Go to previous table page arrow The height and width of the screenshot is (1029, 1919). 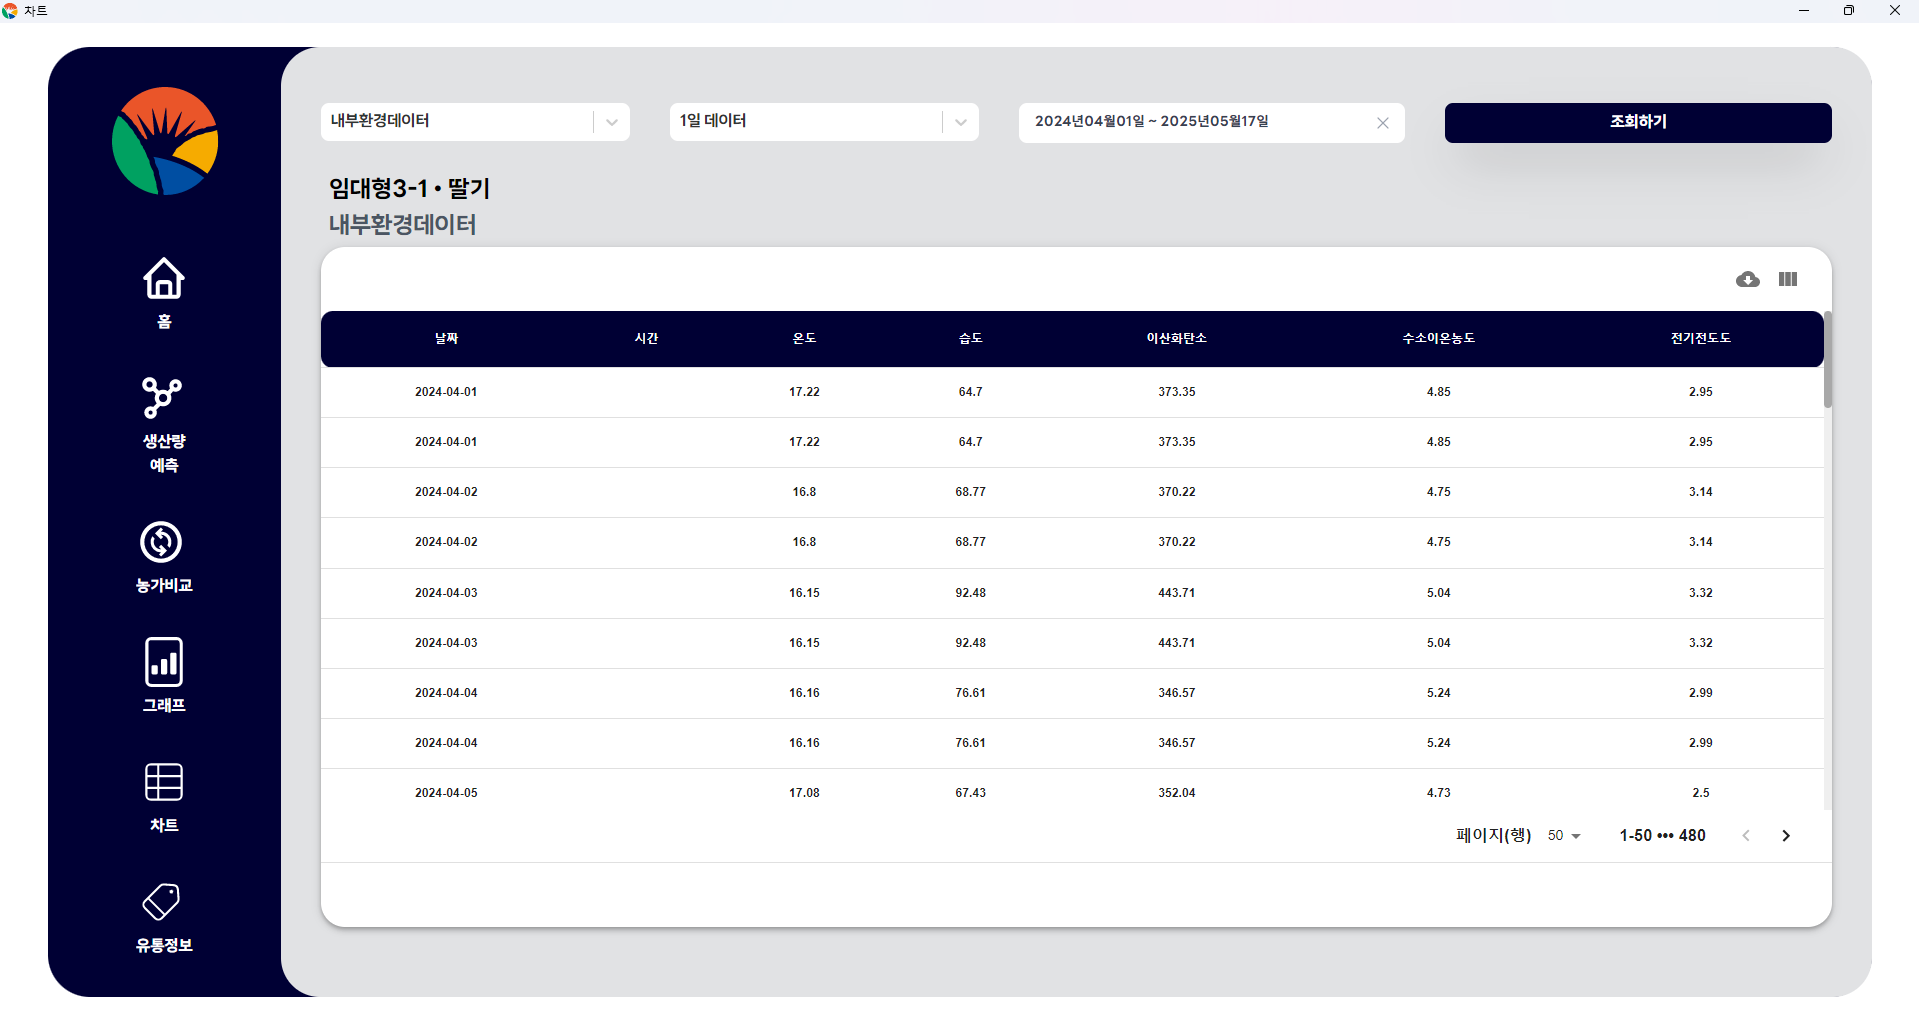(x=1746, y=836)
